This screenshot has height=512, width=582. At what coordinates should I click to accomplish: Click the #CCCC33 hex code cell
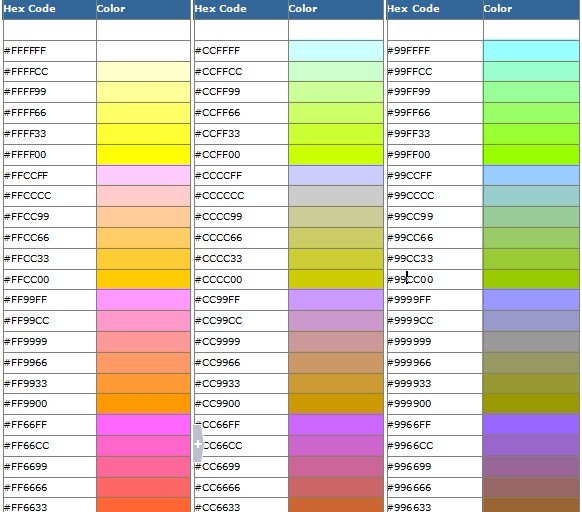[241, 259]
